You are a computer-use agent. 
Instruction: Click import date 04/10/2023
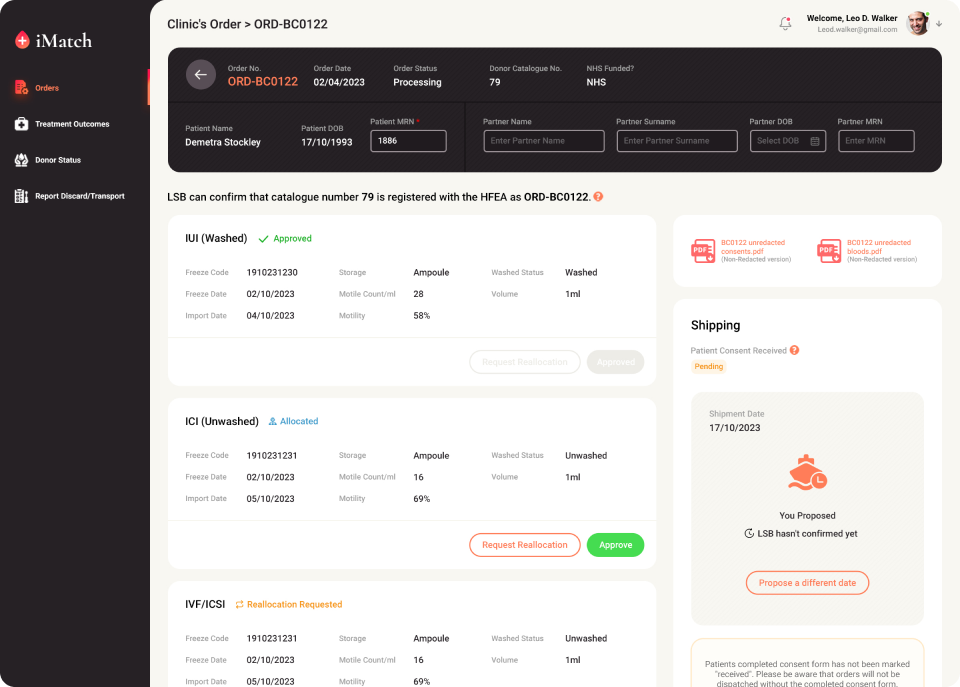click(270, 316)
